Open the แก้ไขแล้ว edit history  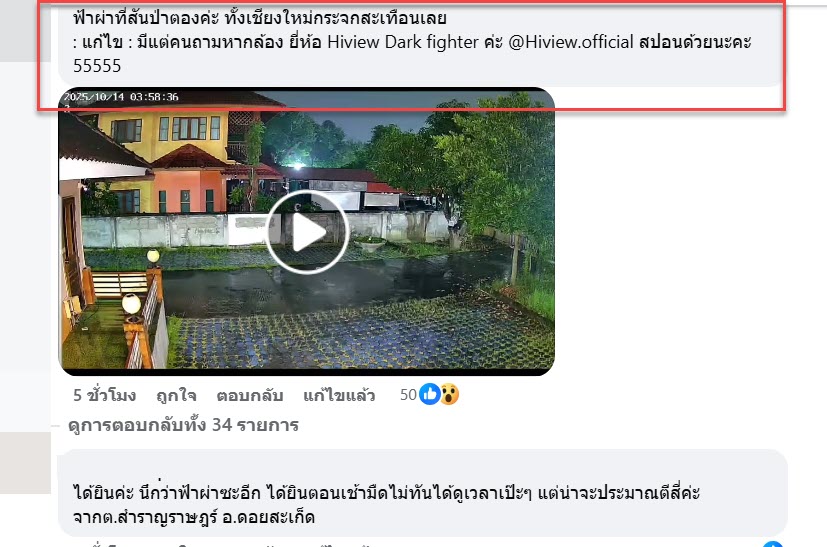[x=339, y=395]
